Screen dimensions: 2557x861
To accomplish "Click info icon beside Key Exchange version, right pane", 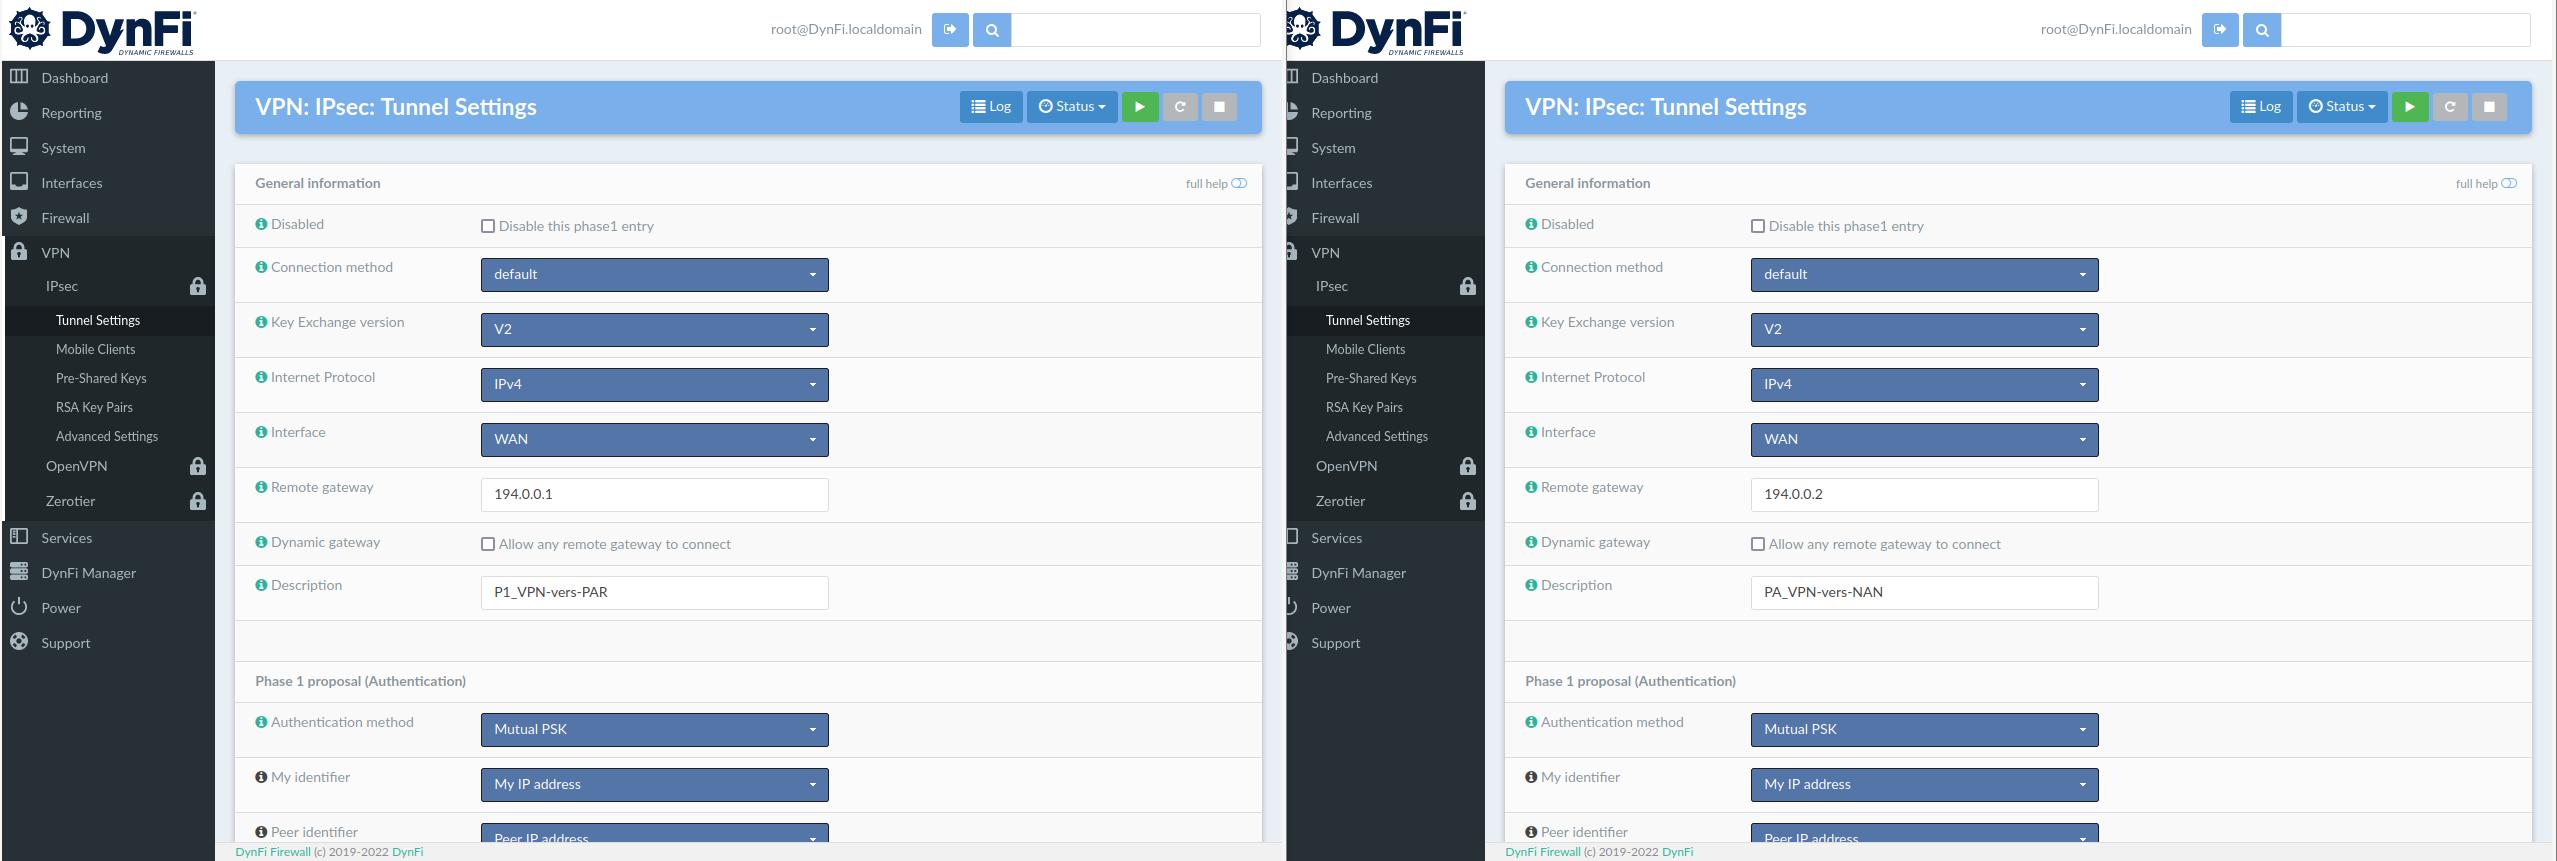I will (x=1531, y=322).
